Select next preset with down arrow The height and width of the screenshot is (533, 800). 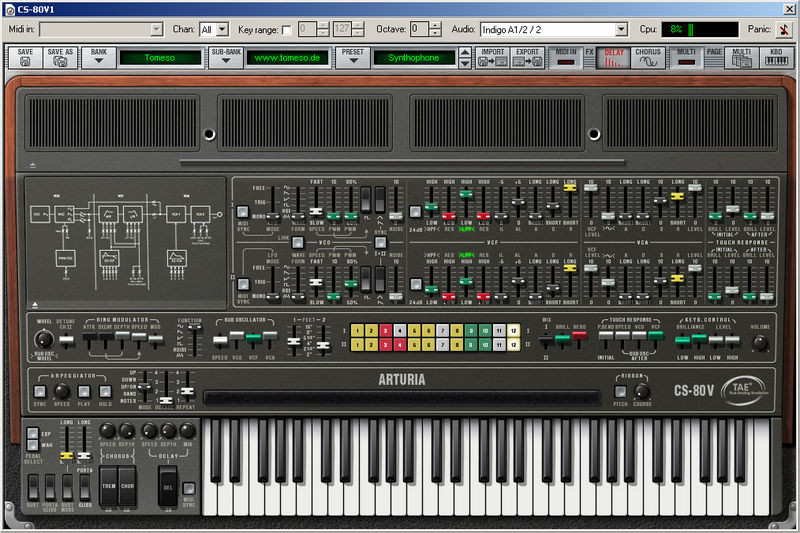point(465,63)
